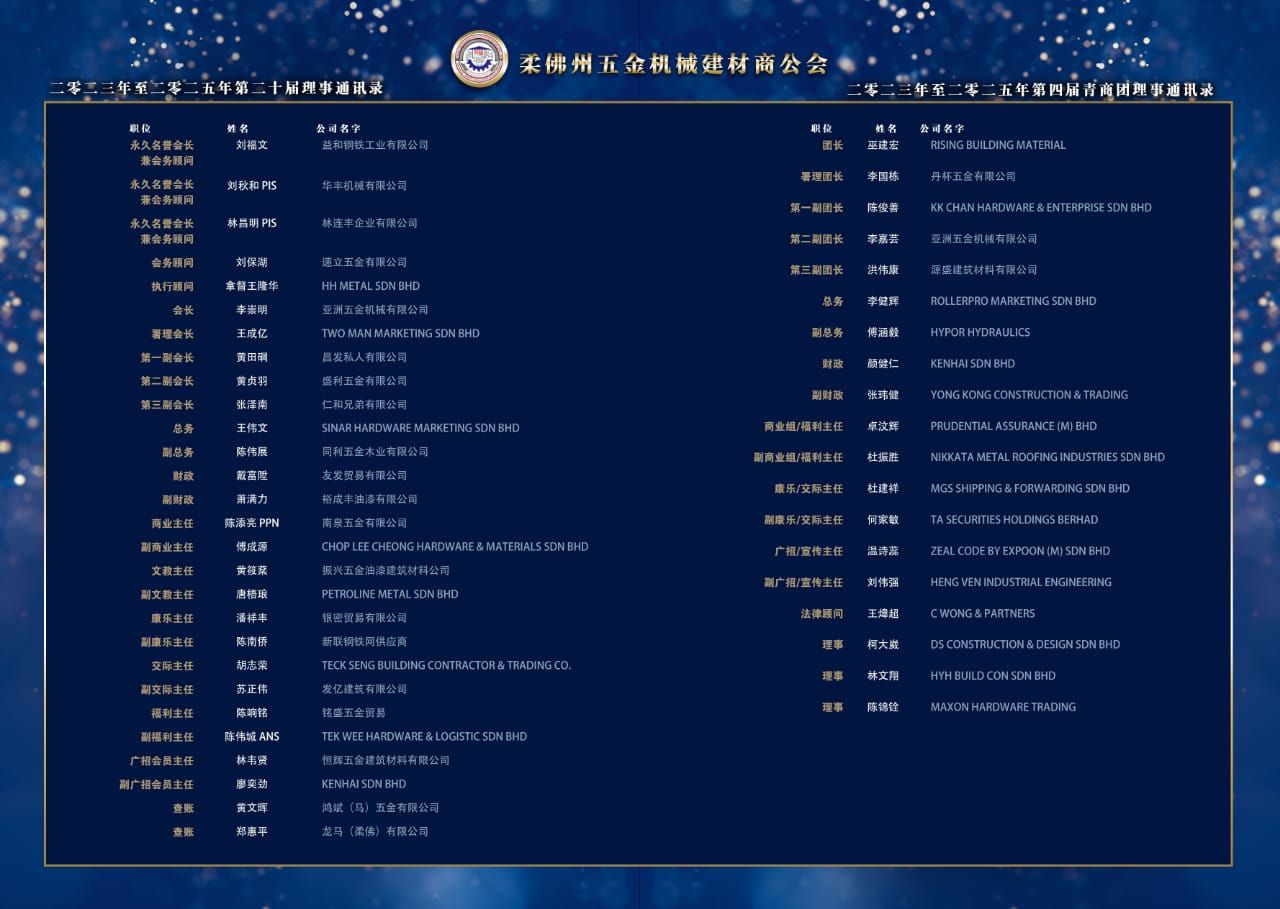
Task: Click MAXON HARDWARE TRADING at list bottom
Action: (x=1003, y=707)
